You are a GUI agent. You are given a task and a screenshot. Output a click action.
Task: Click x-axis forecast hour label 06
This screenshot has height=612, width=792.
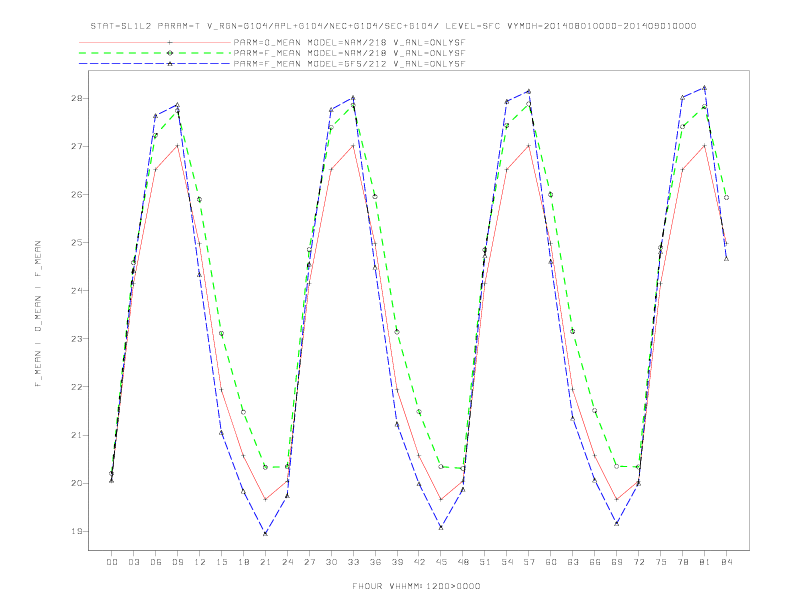(156, 562)
